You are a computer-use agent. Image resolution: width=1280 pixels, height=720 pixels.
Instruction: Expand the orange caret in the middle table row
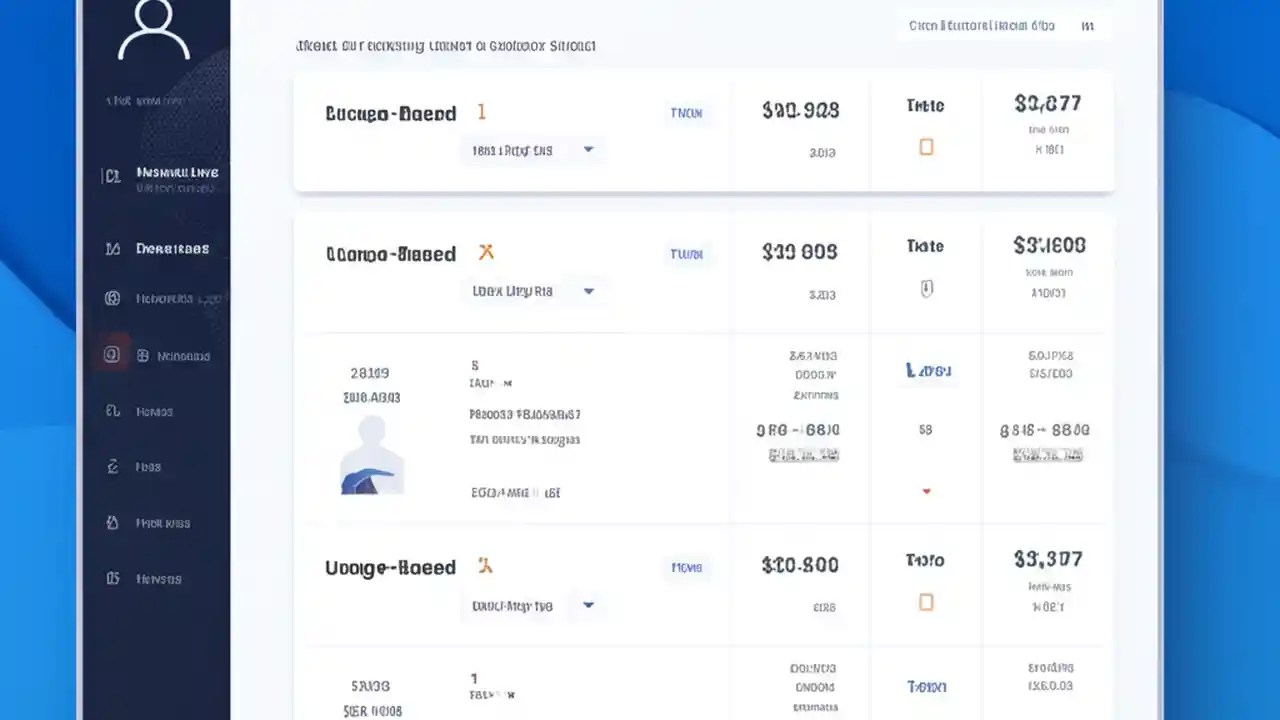click(x=925, y=491)
